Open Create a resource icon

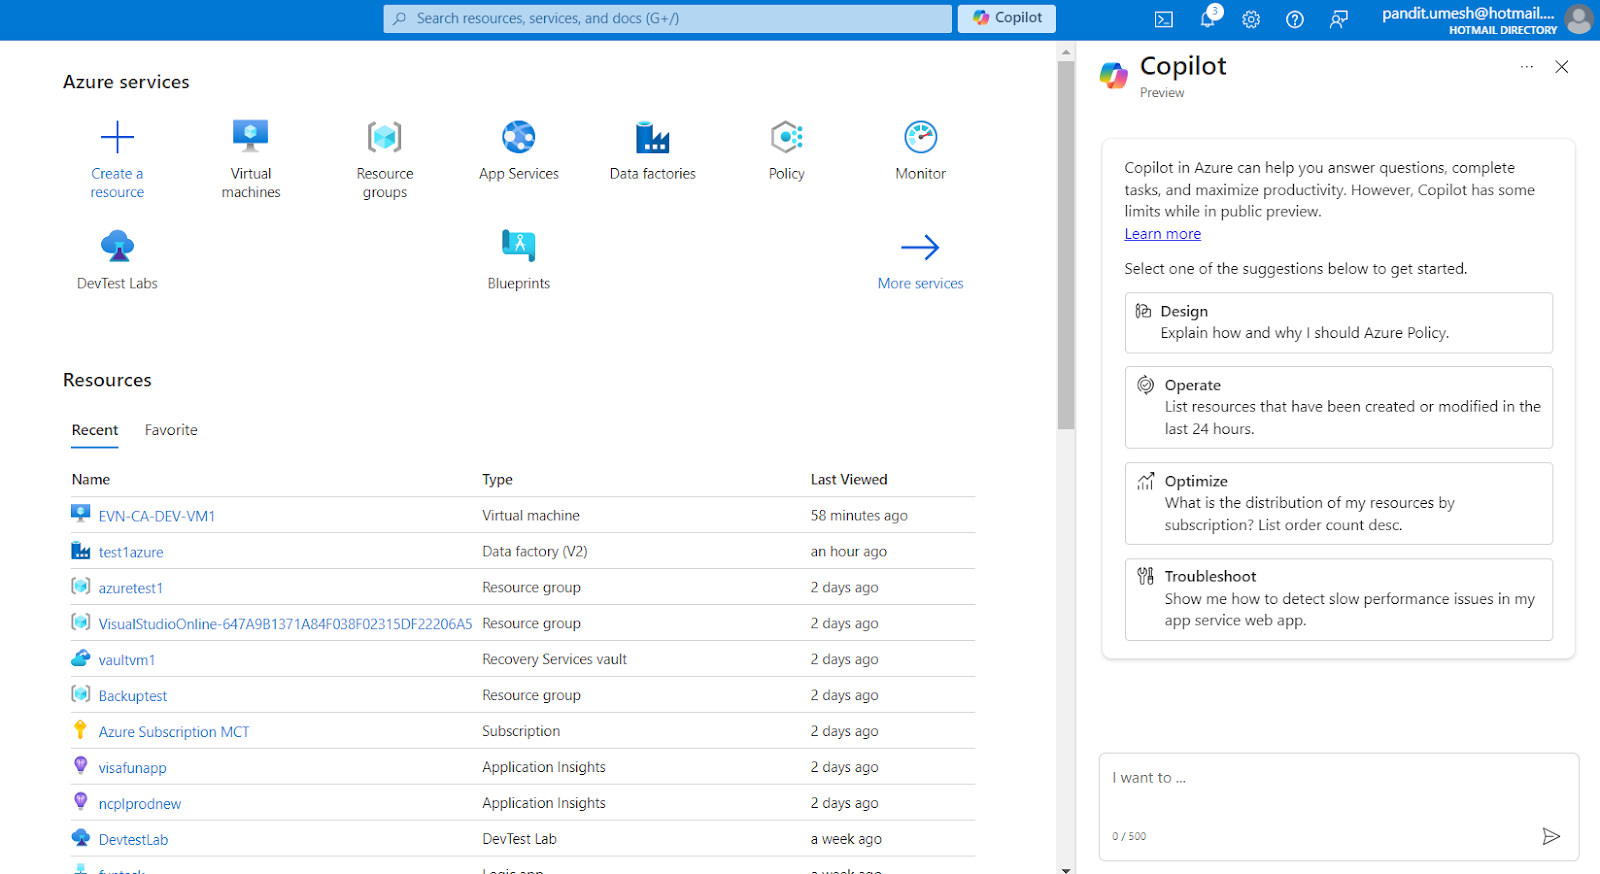117,137
